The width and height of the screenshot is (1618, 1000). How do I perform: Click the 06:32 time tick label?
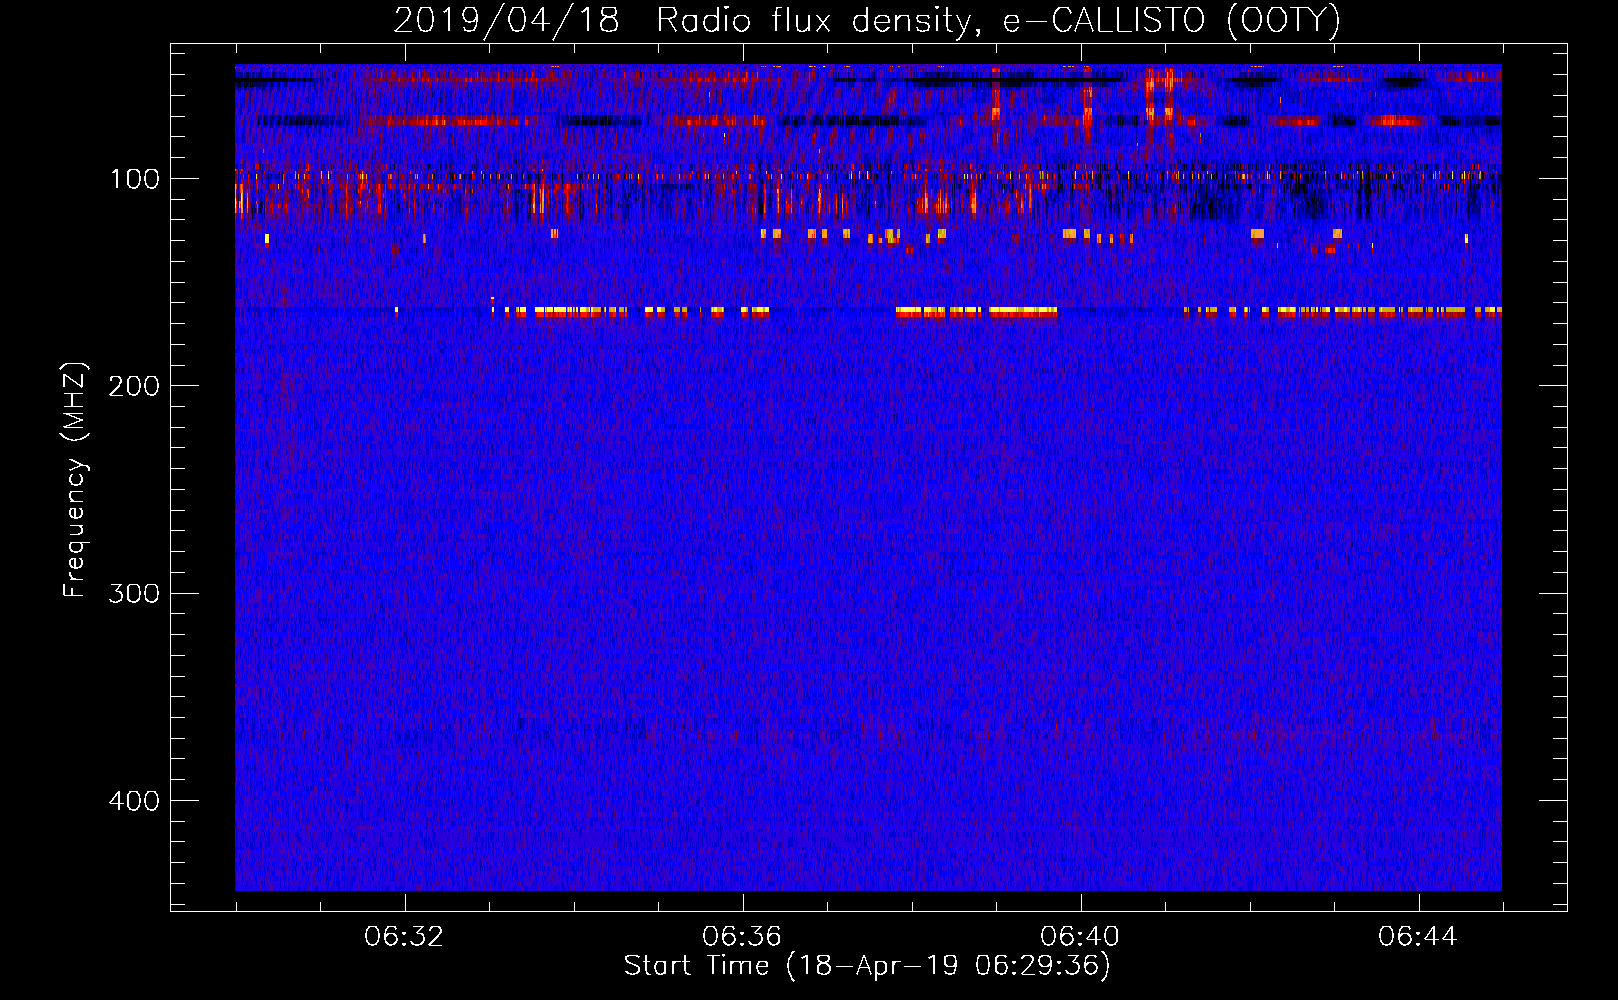[x=404, y=937]
